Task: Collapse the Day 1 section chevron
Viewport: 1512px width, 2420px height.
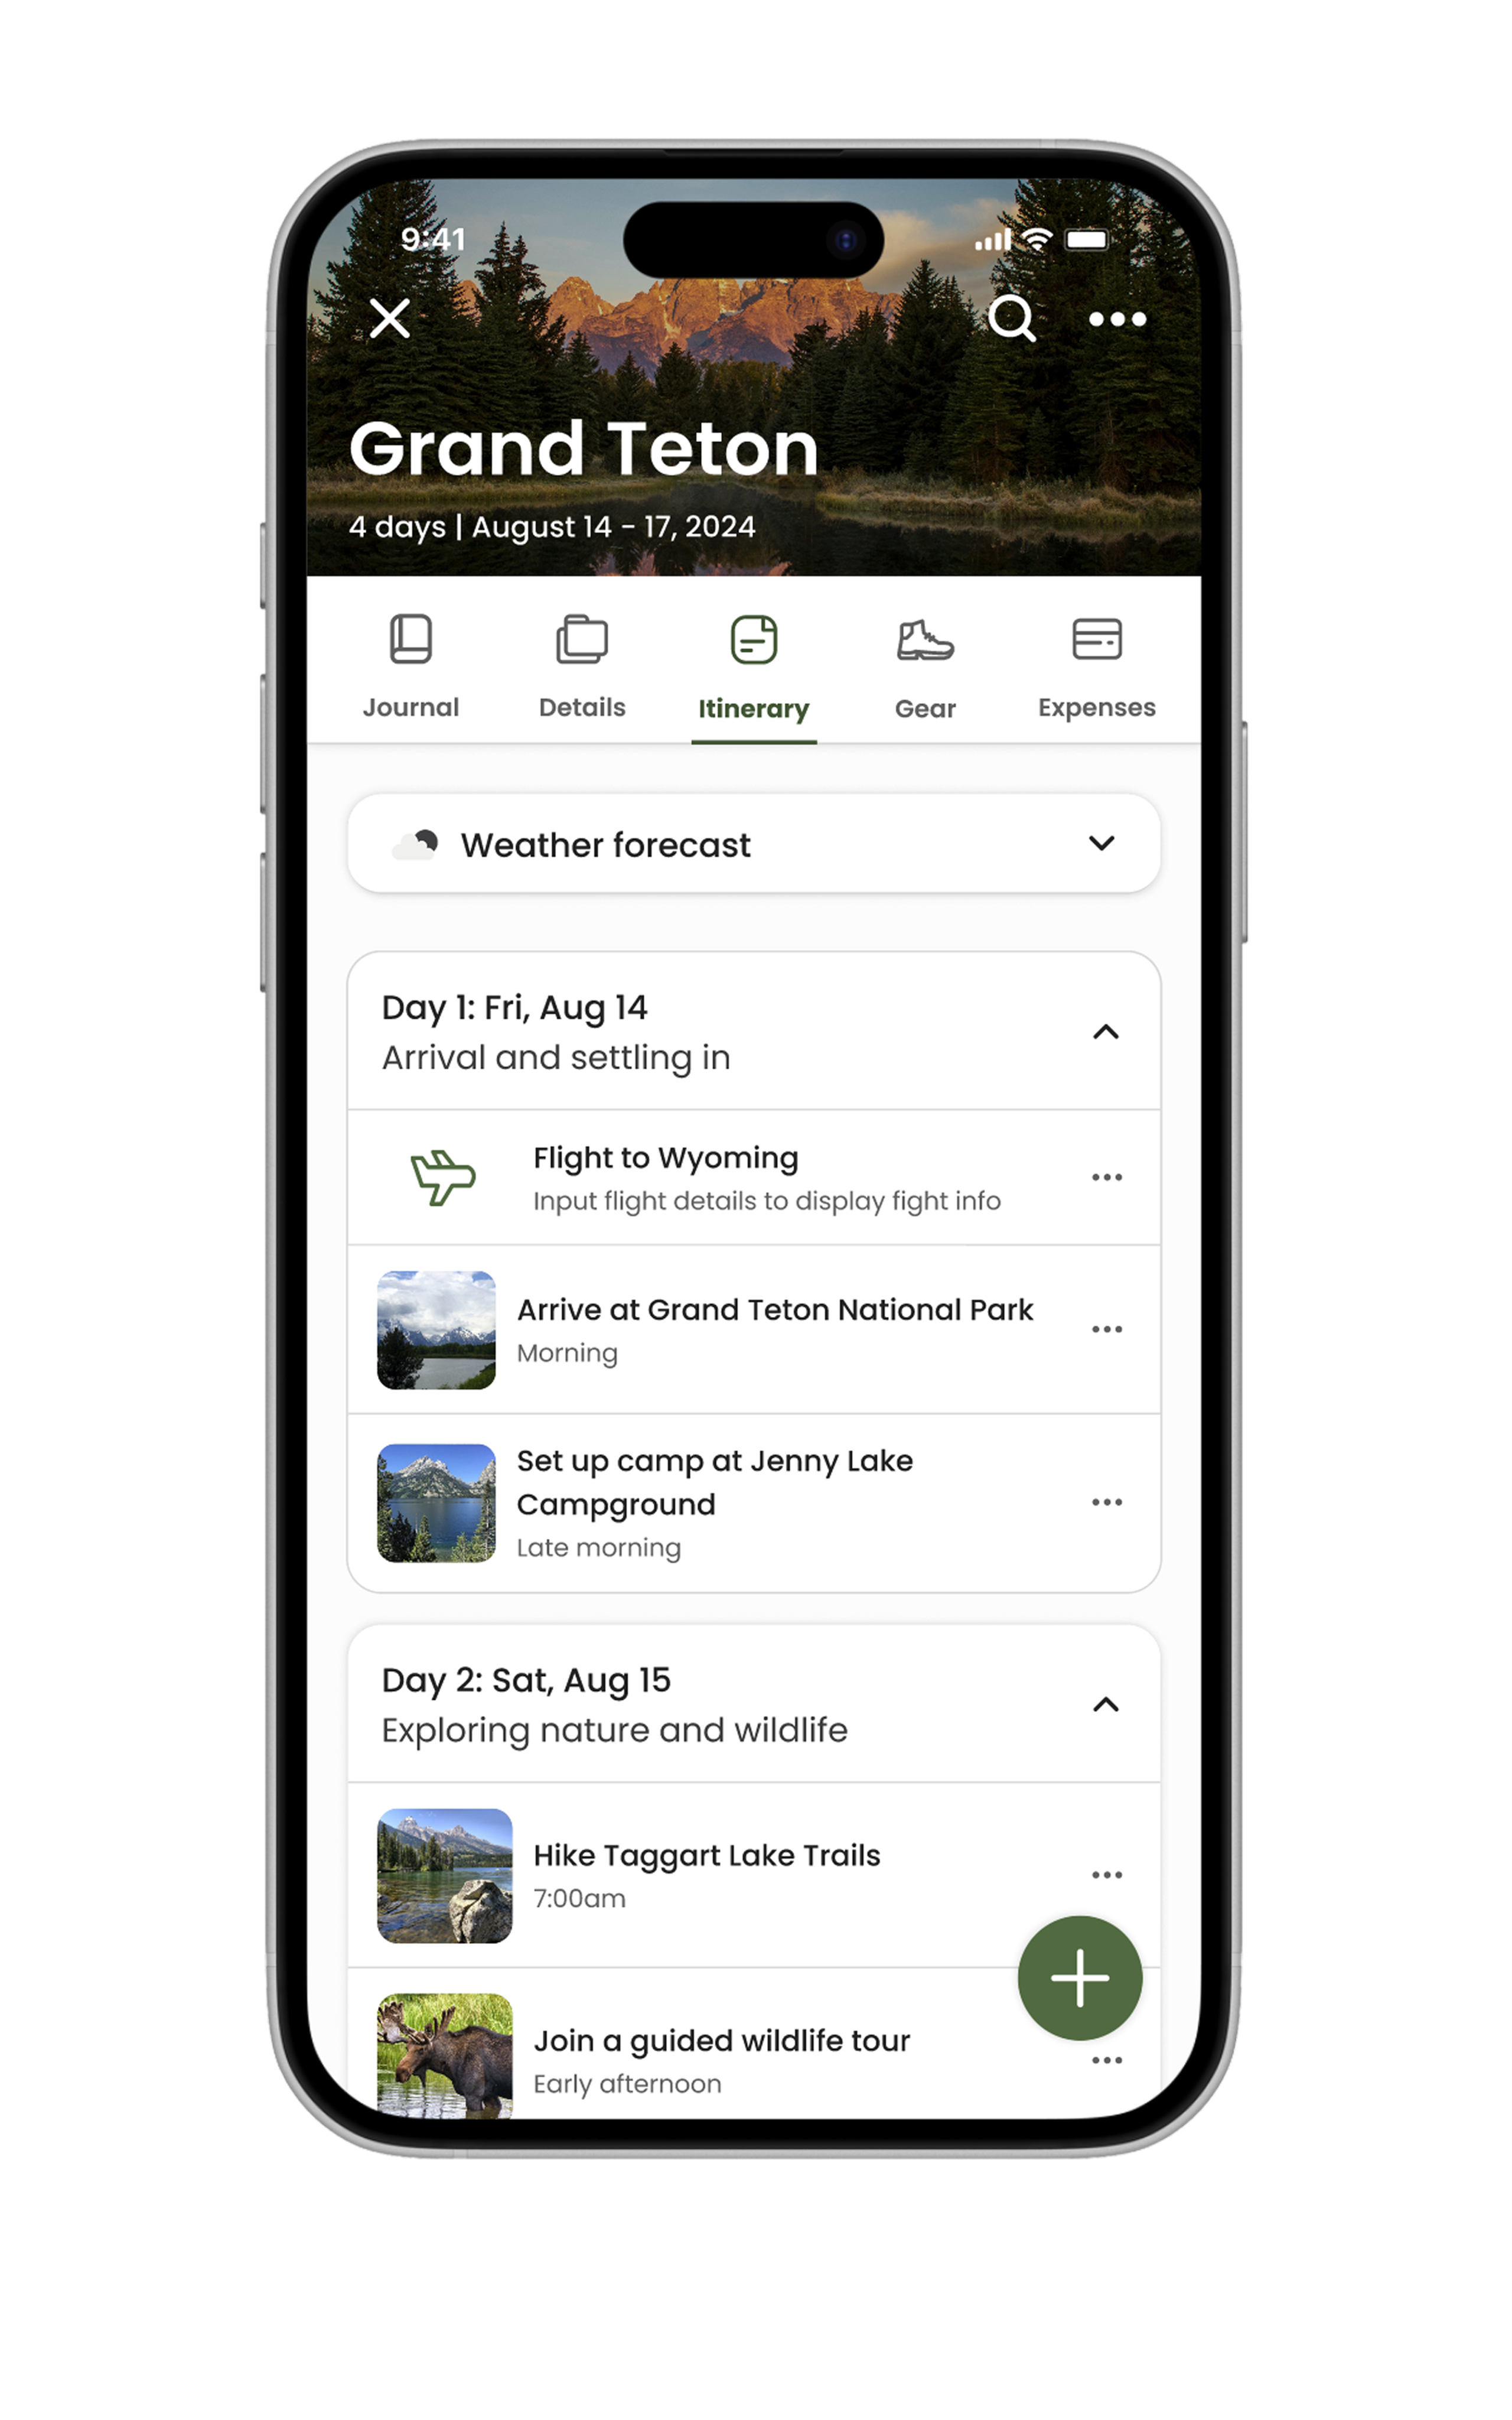Action: pos(1106,1031)
